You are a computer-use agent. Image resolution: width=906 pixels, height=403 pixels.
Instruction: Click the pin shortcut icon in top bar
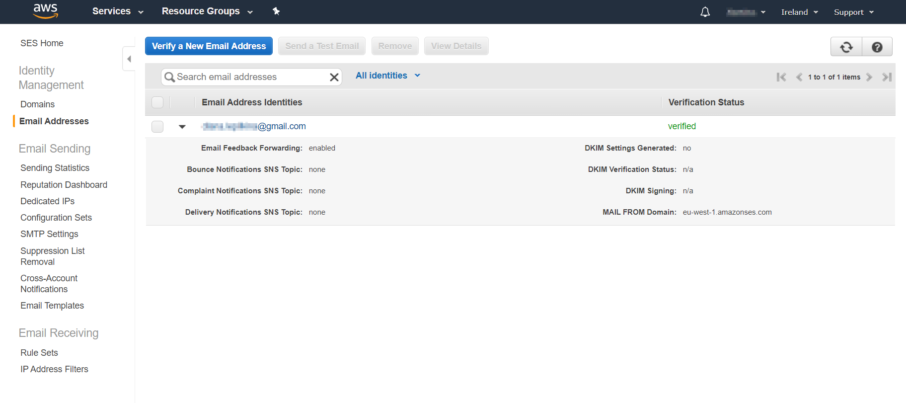[x=276, y=12]
